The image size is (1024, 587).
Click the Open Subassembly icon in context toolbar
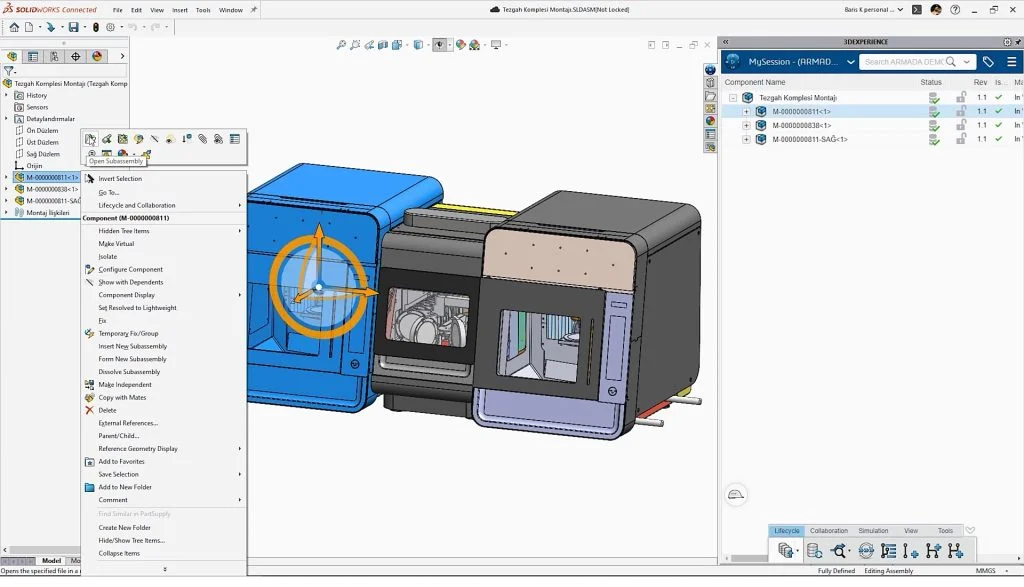tap(90, 139)
